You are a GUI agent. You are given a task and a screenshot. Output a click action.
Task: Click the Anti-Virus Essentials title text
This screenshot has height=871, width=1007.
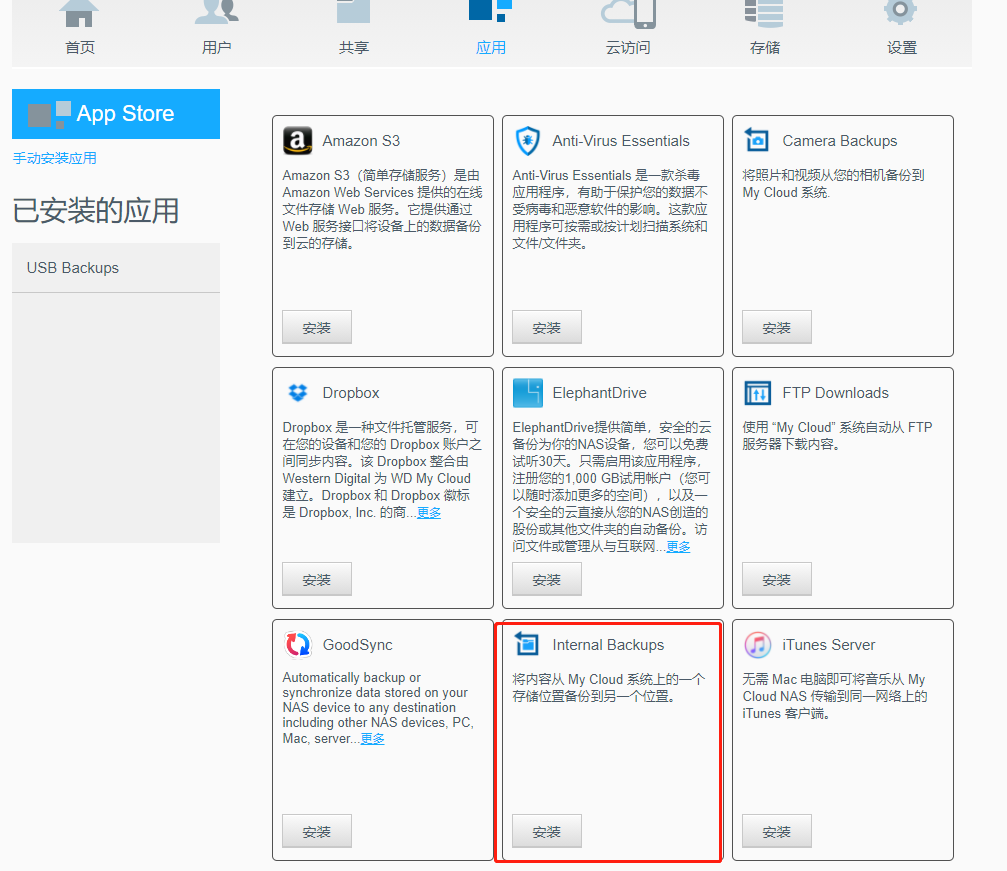pos(620,141)
